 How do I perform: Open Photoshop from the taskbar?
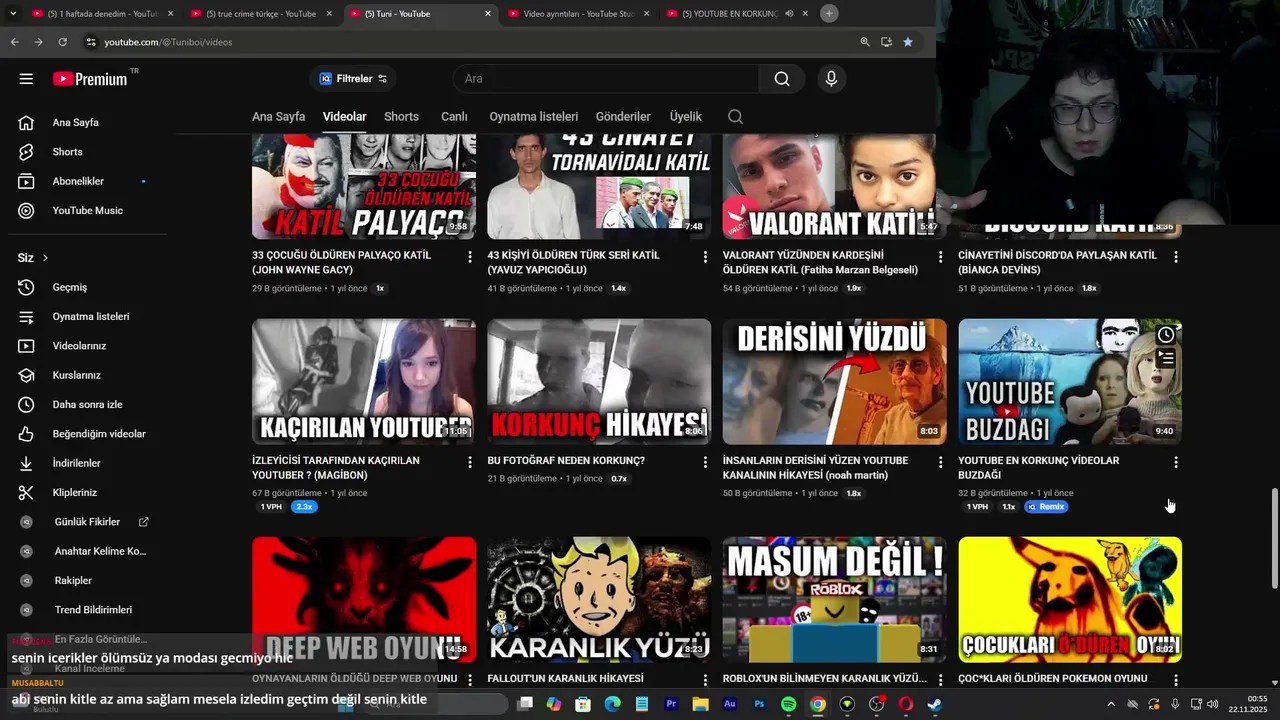(x=759, y=704)
